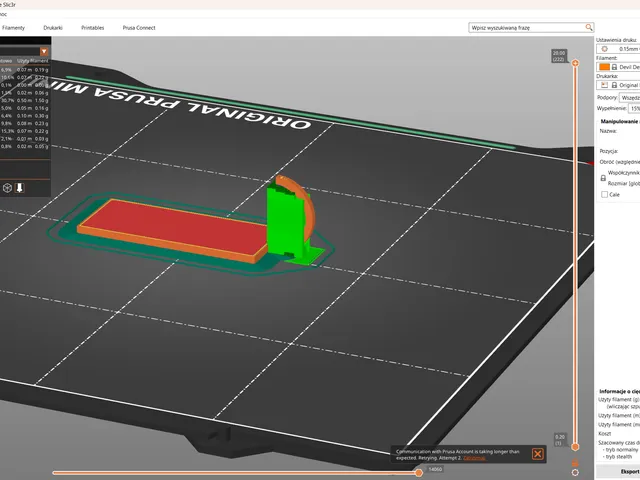Toggle the scale ratio lock icon
This screenshot has width=640, height=480.
[x=603, y=178]
